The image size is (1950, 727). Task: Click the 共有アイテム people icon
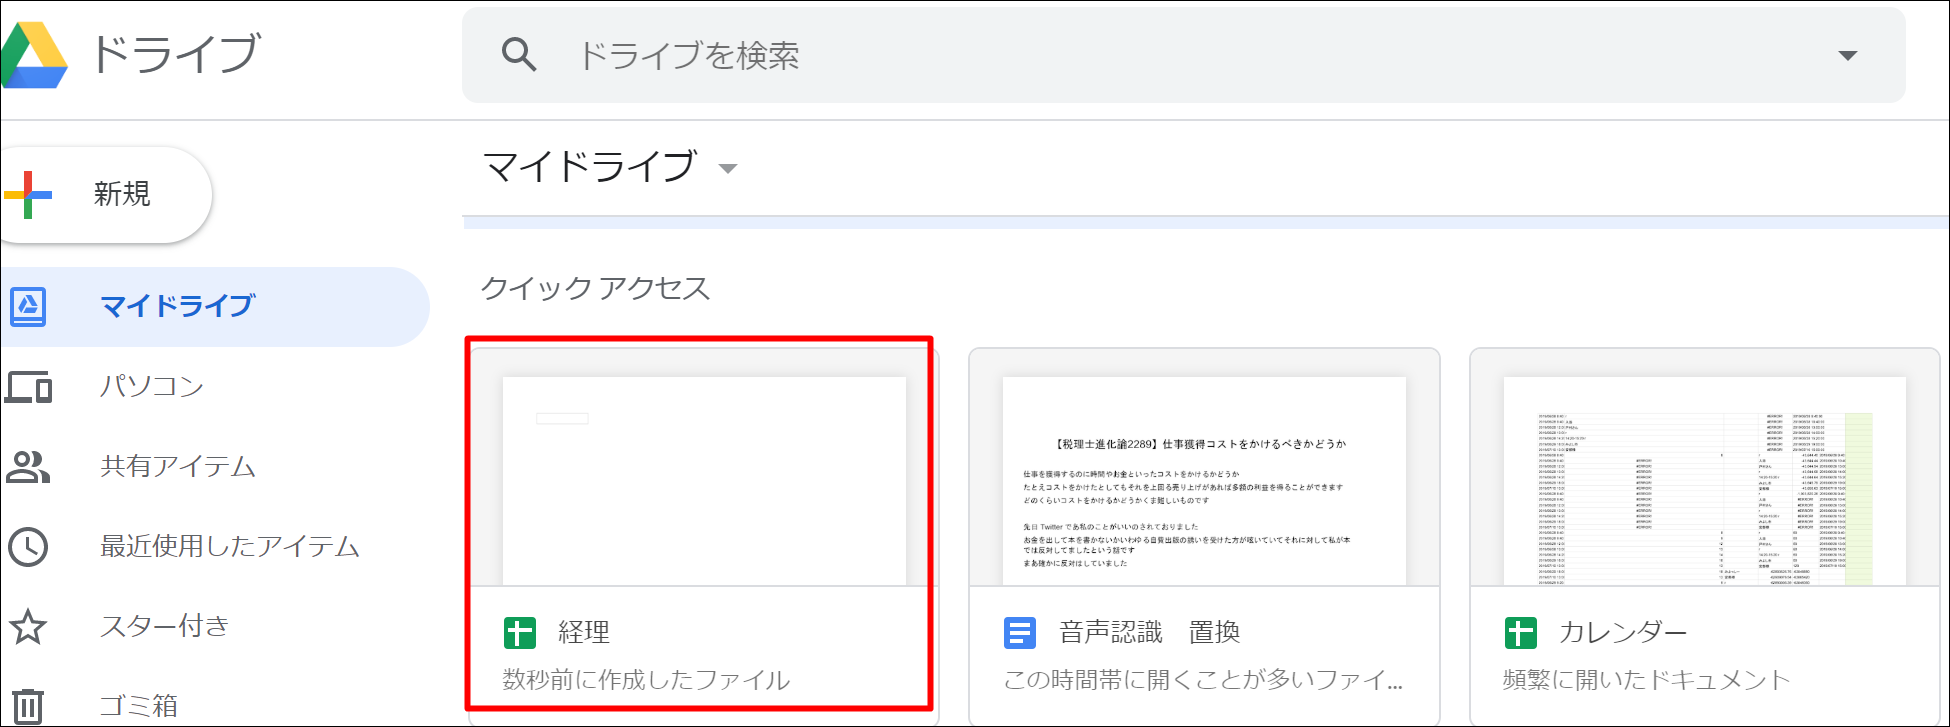(28, 466)
